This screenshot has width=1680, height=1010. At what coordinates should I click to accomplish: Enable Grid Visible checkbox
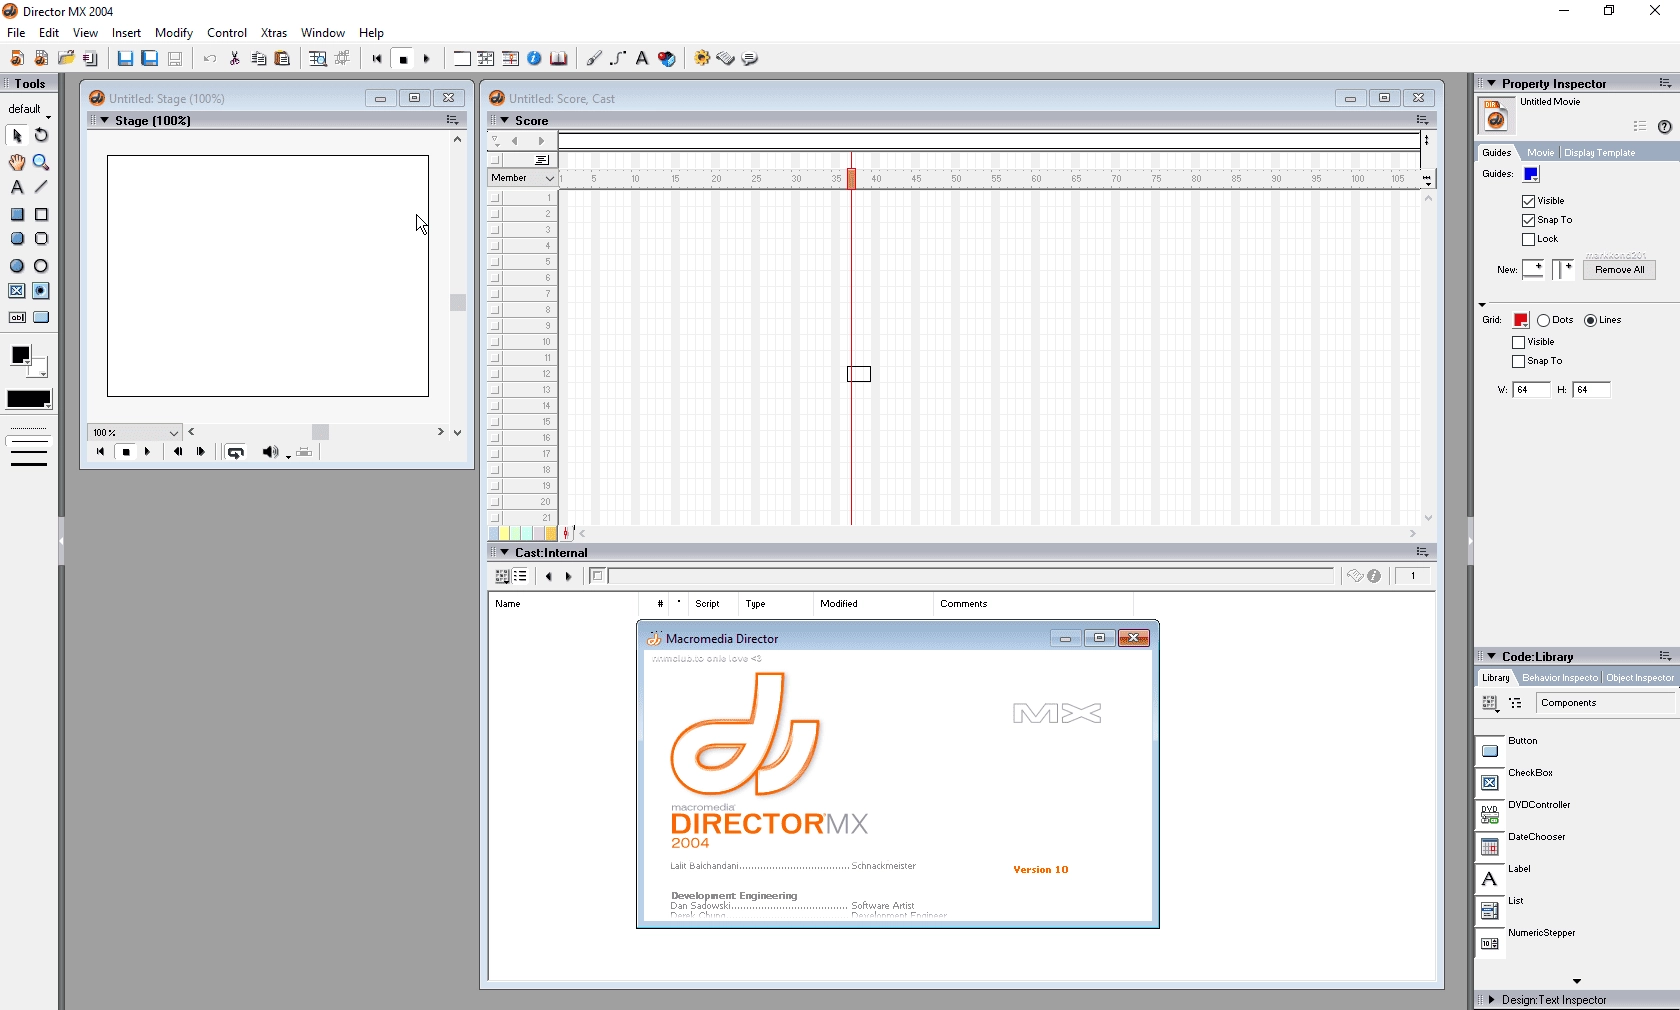(1518, 342)
